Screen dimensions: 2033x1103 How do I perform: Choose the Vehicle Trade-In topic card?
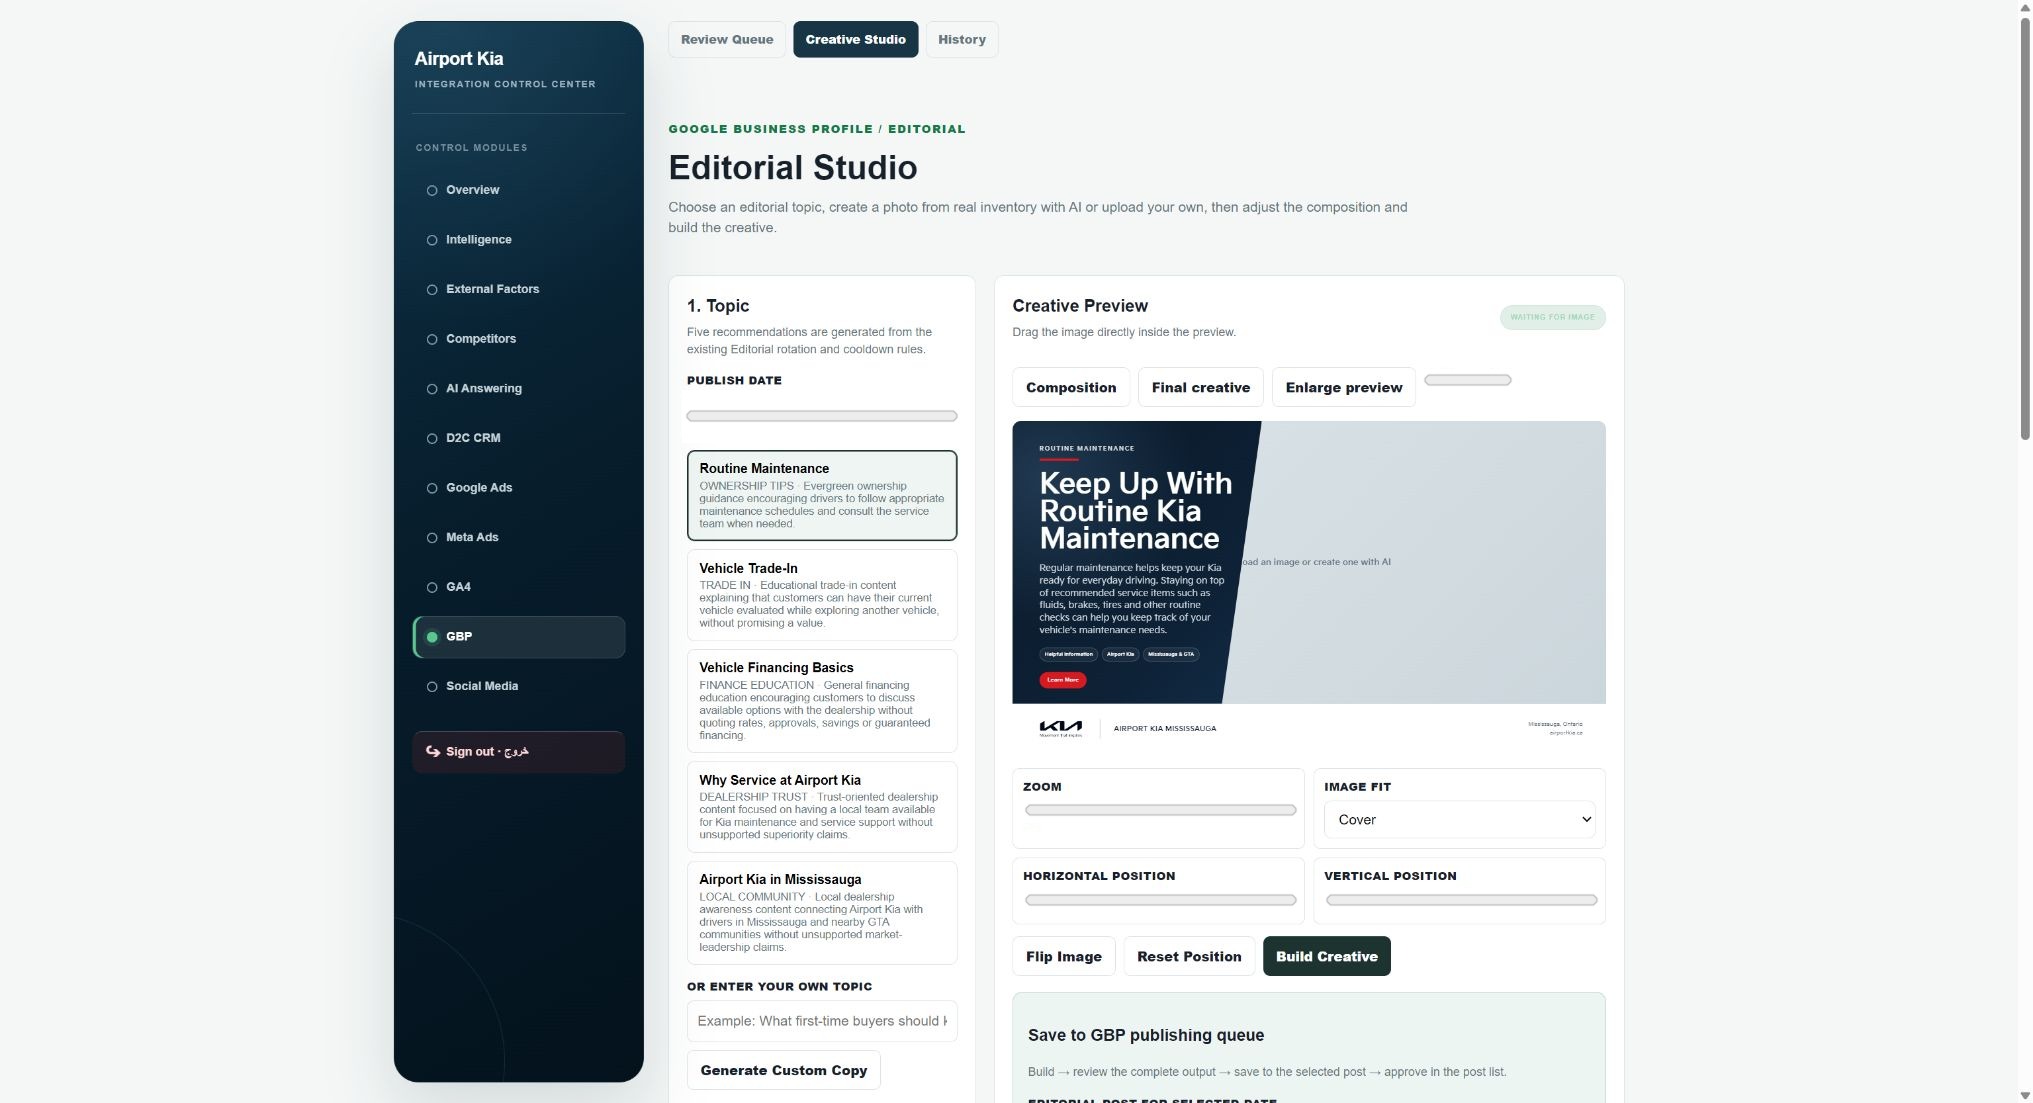[x=822, y=595]
